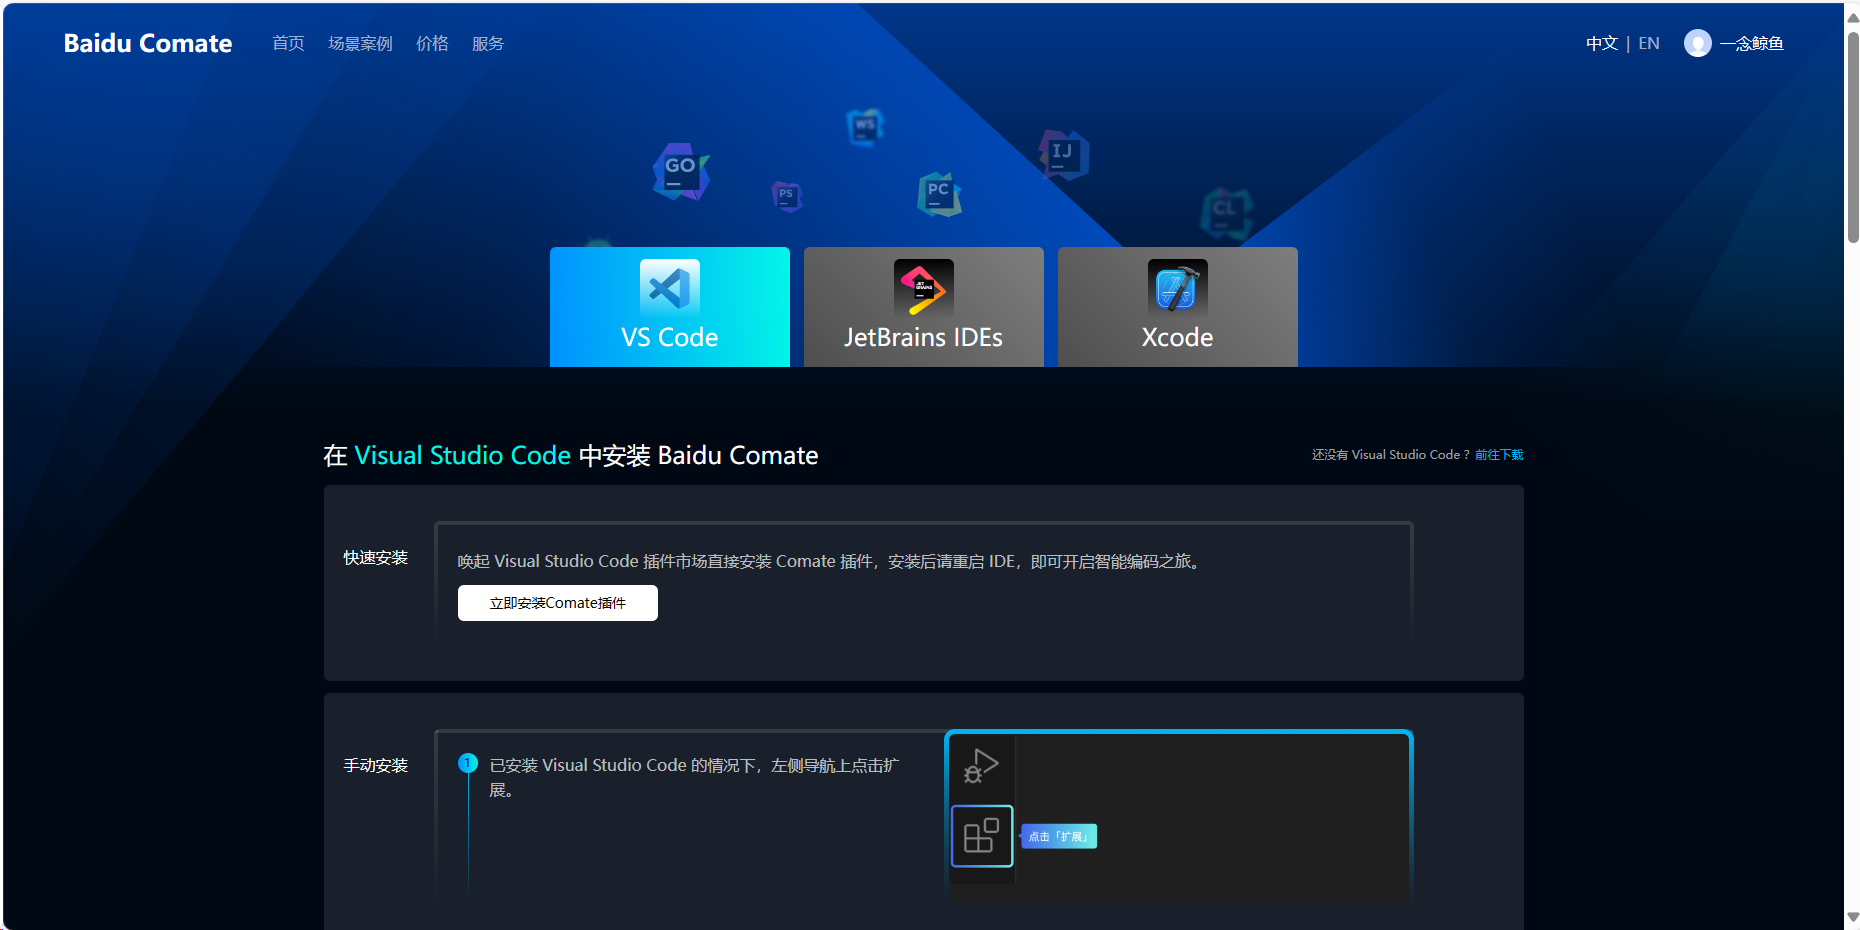This screenshot has width=1860, height=930.
Task: Go to the 价格 page
Action: pos(432,43)
